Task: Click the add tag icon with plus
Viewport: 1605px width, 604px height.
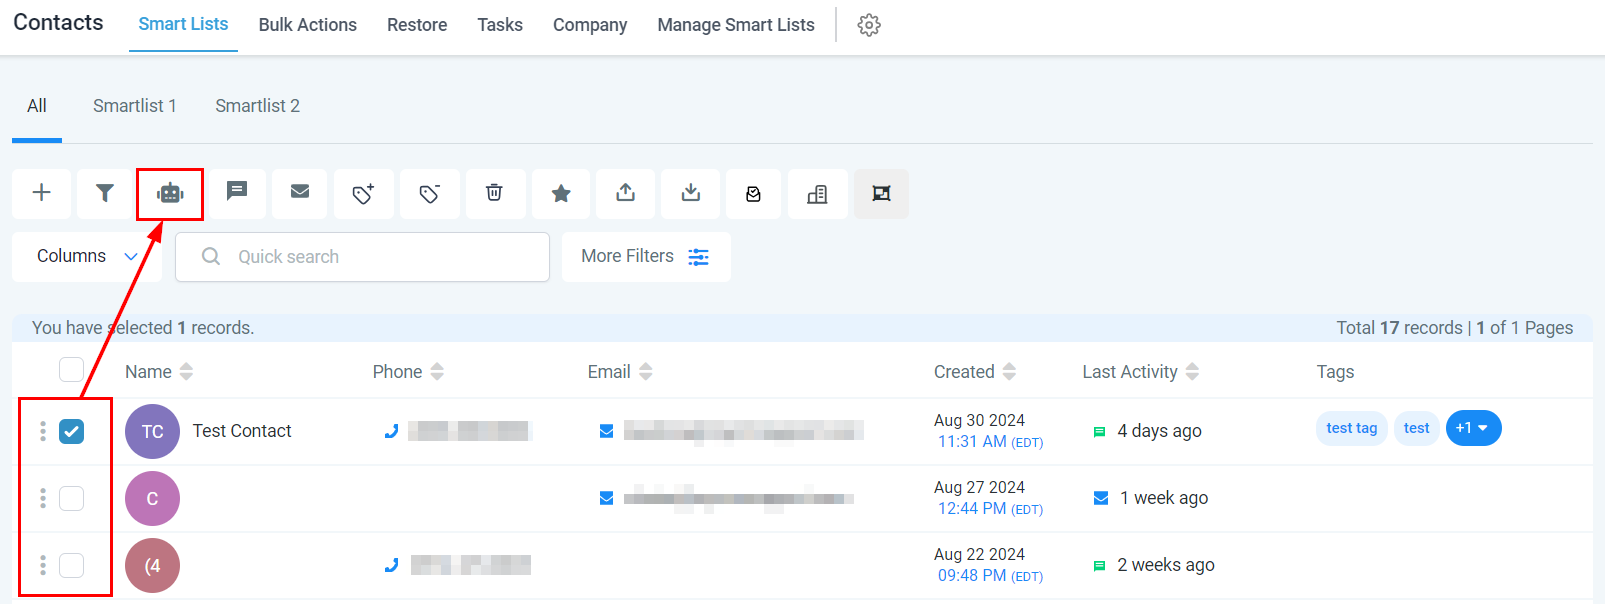Action: (363, 193)
